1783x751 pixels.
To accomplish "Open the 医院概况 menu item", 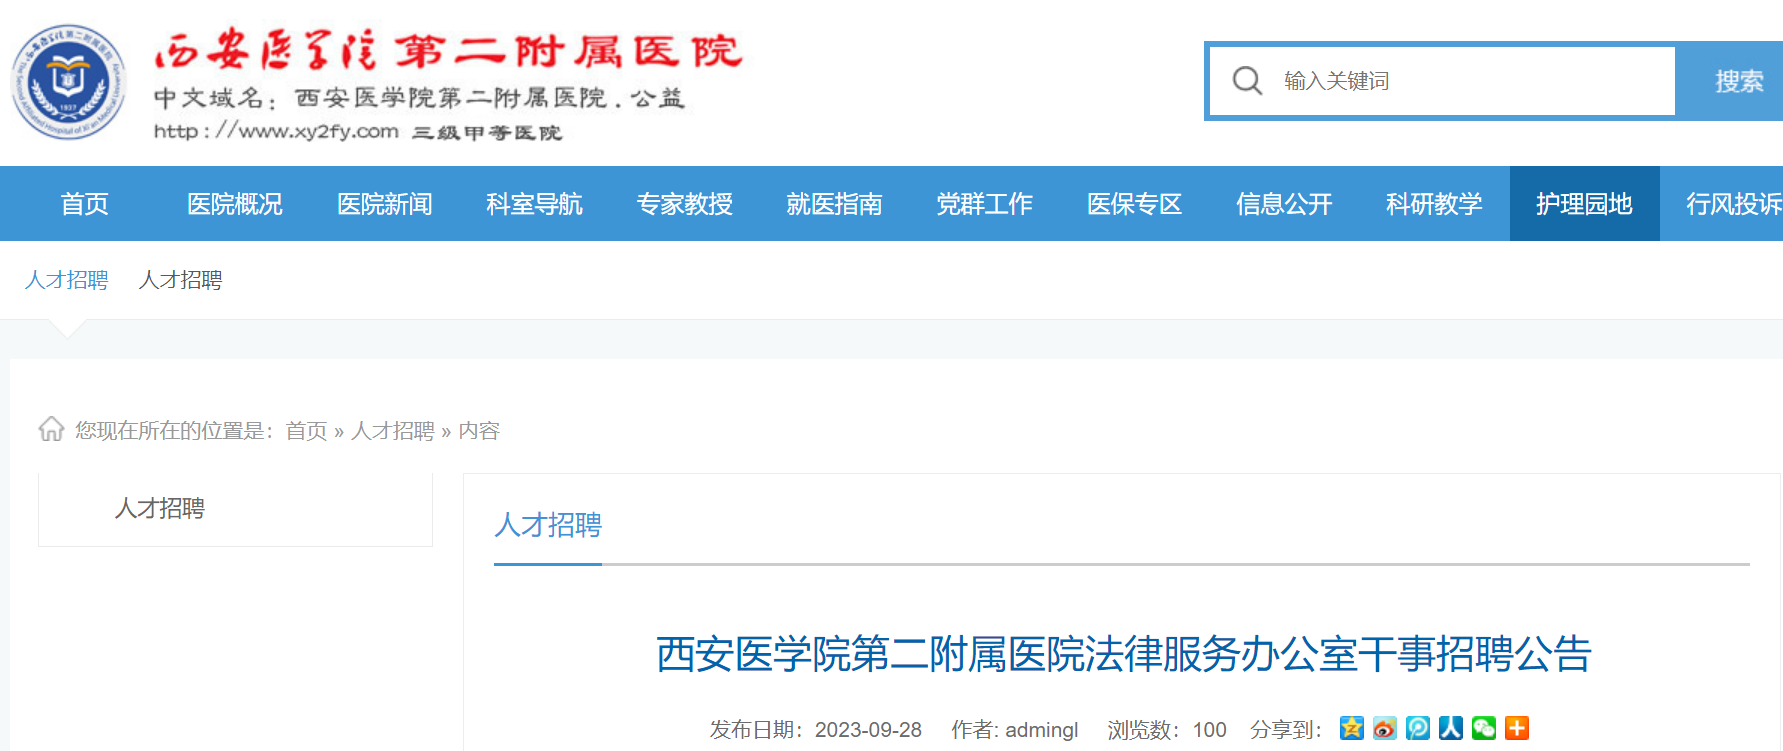I will point(234,204).
